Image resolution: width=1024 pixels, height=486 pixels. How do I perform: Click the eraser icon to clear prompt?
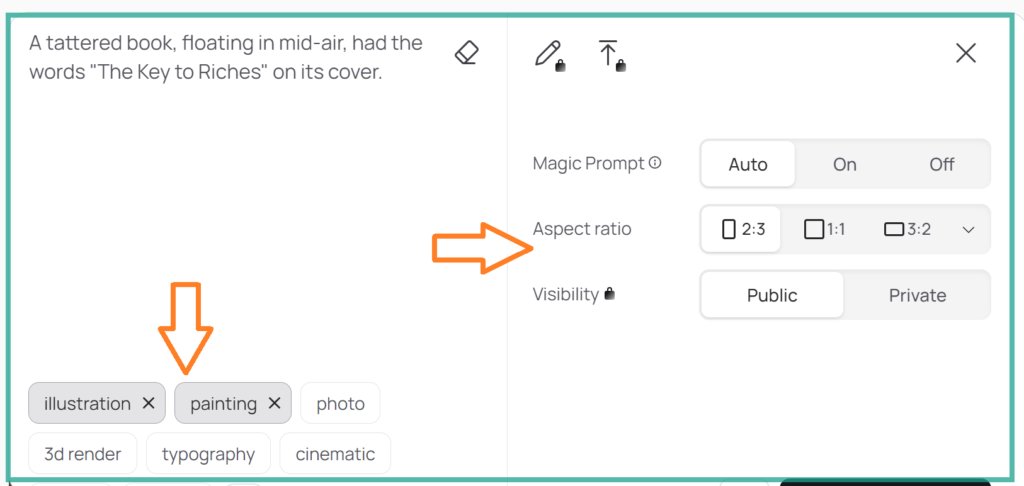[466, 53]
